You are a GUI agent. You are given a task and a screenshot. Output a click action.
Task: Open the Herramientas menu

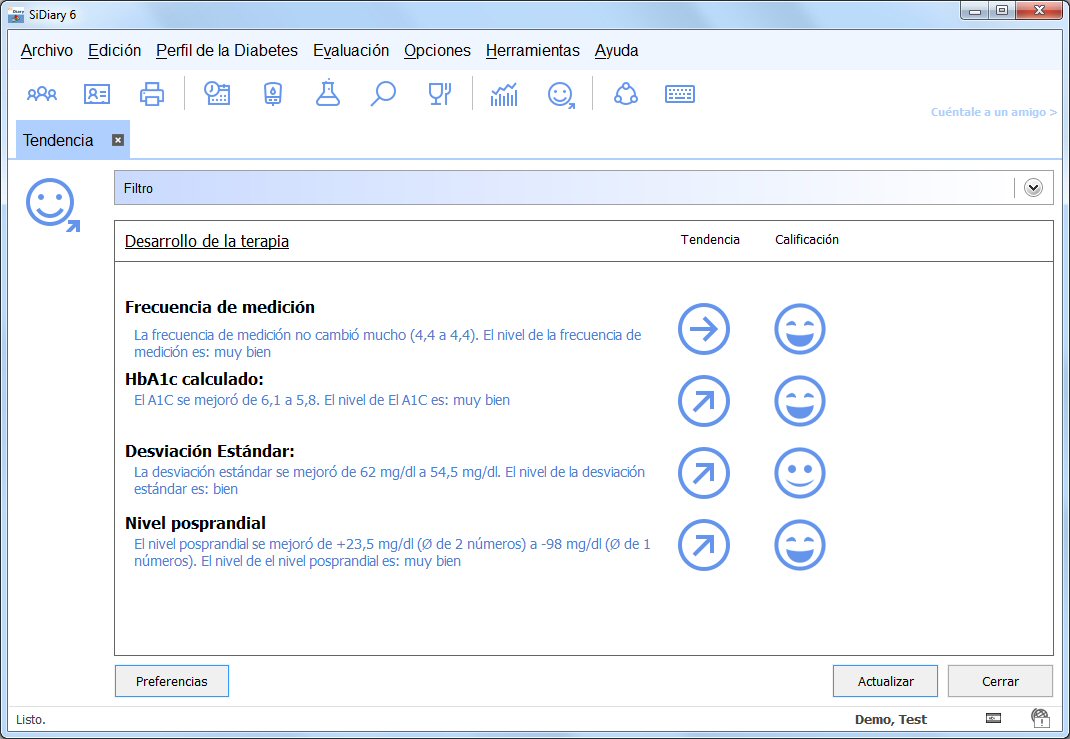[532, 51]
